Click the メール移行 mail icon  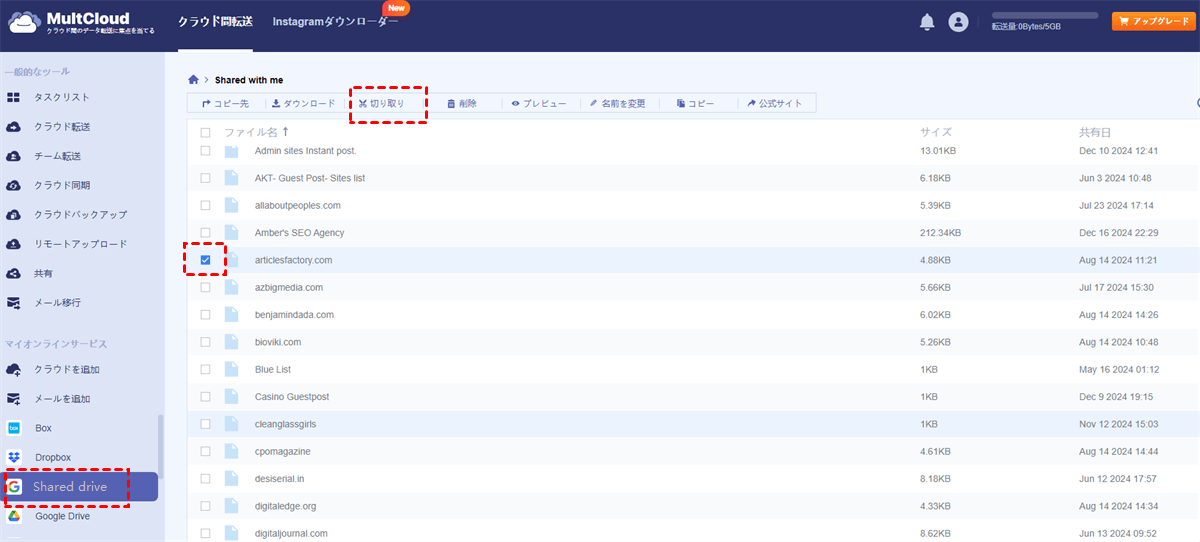point(14,302)
